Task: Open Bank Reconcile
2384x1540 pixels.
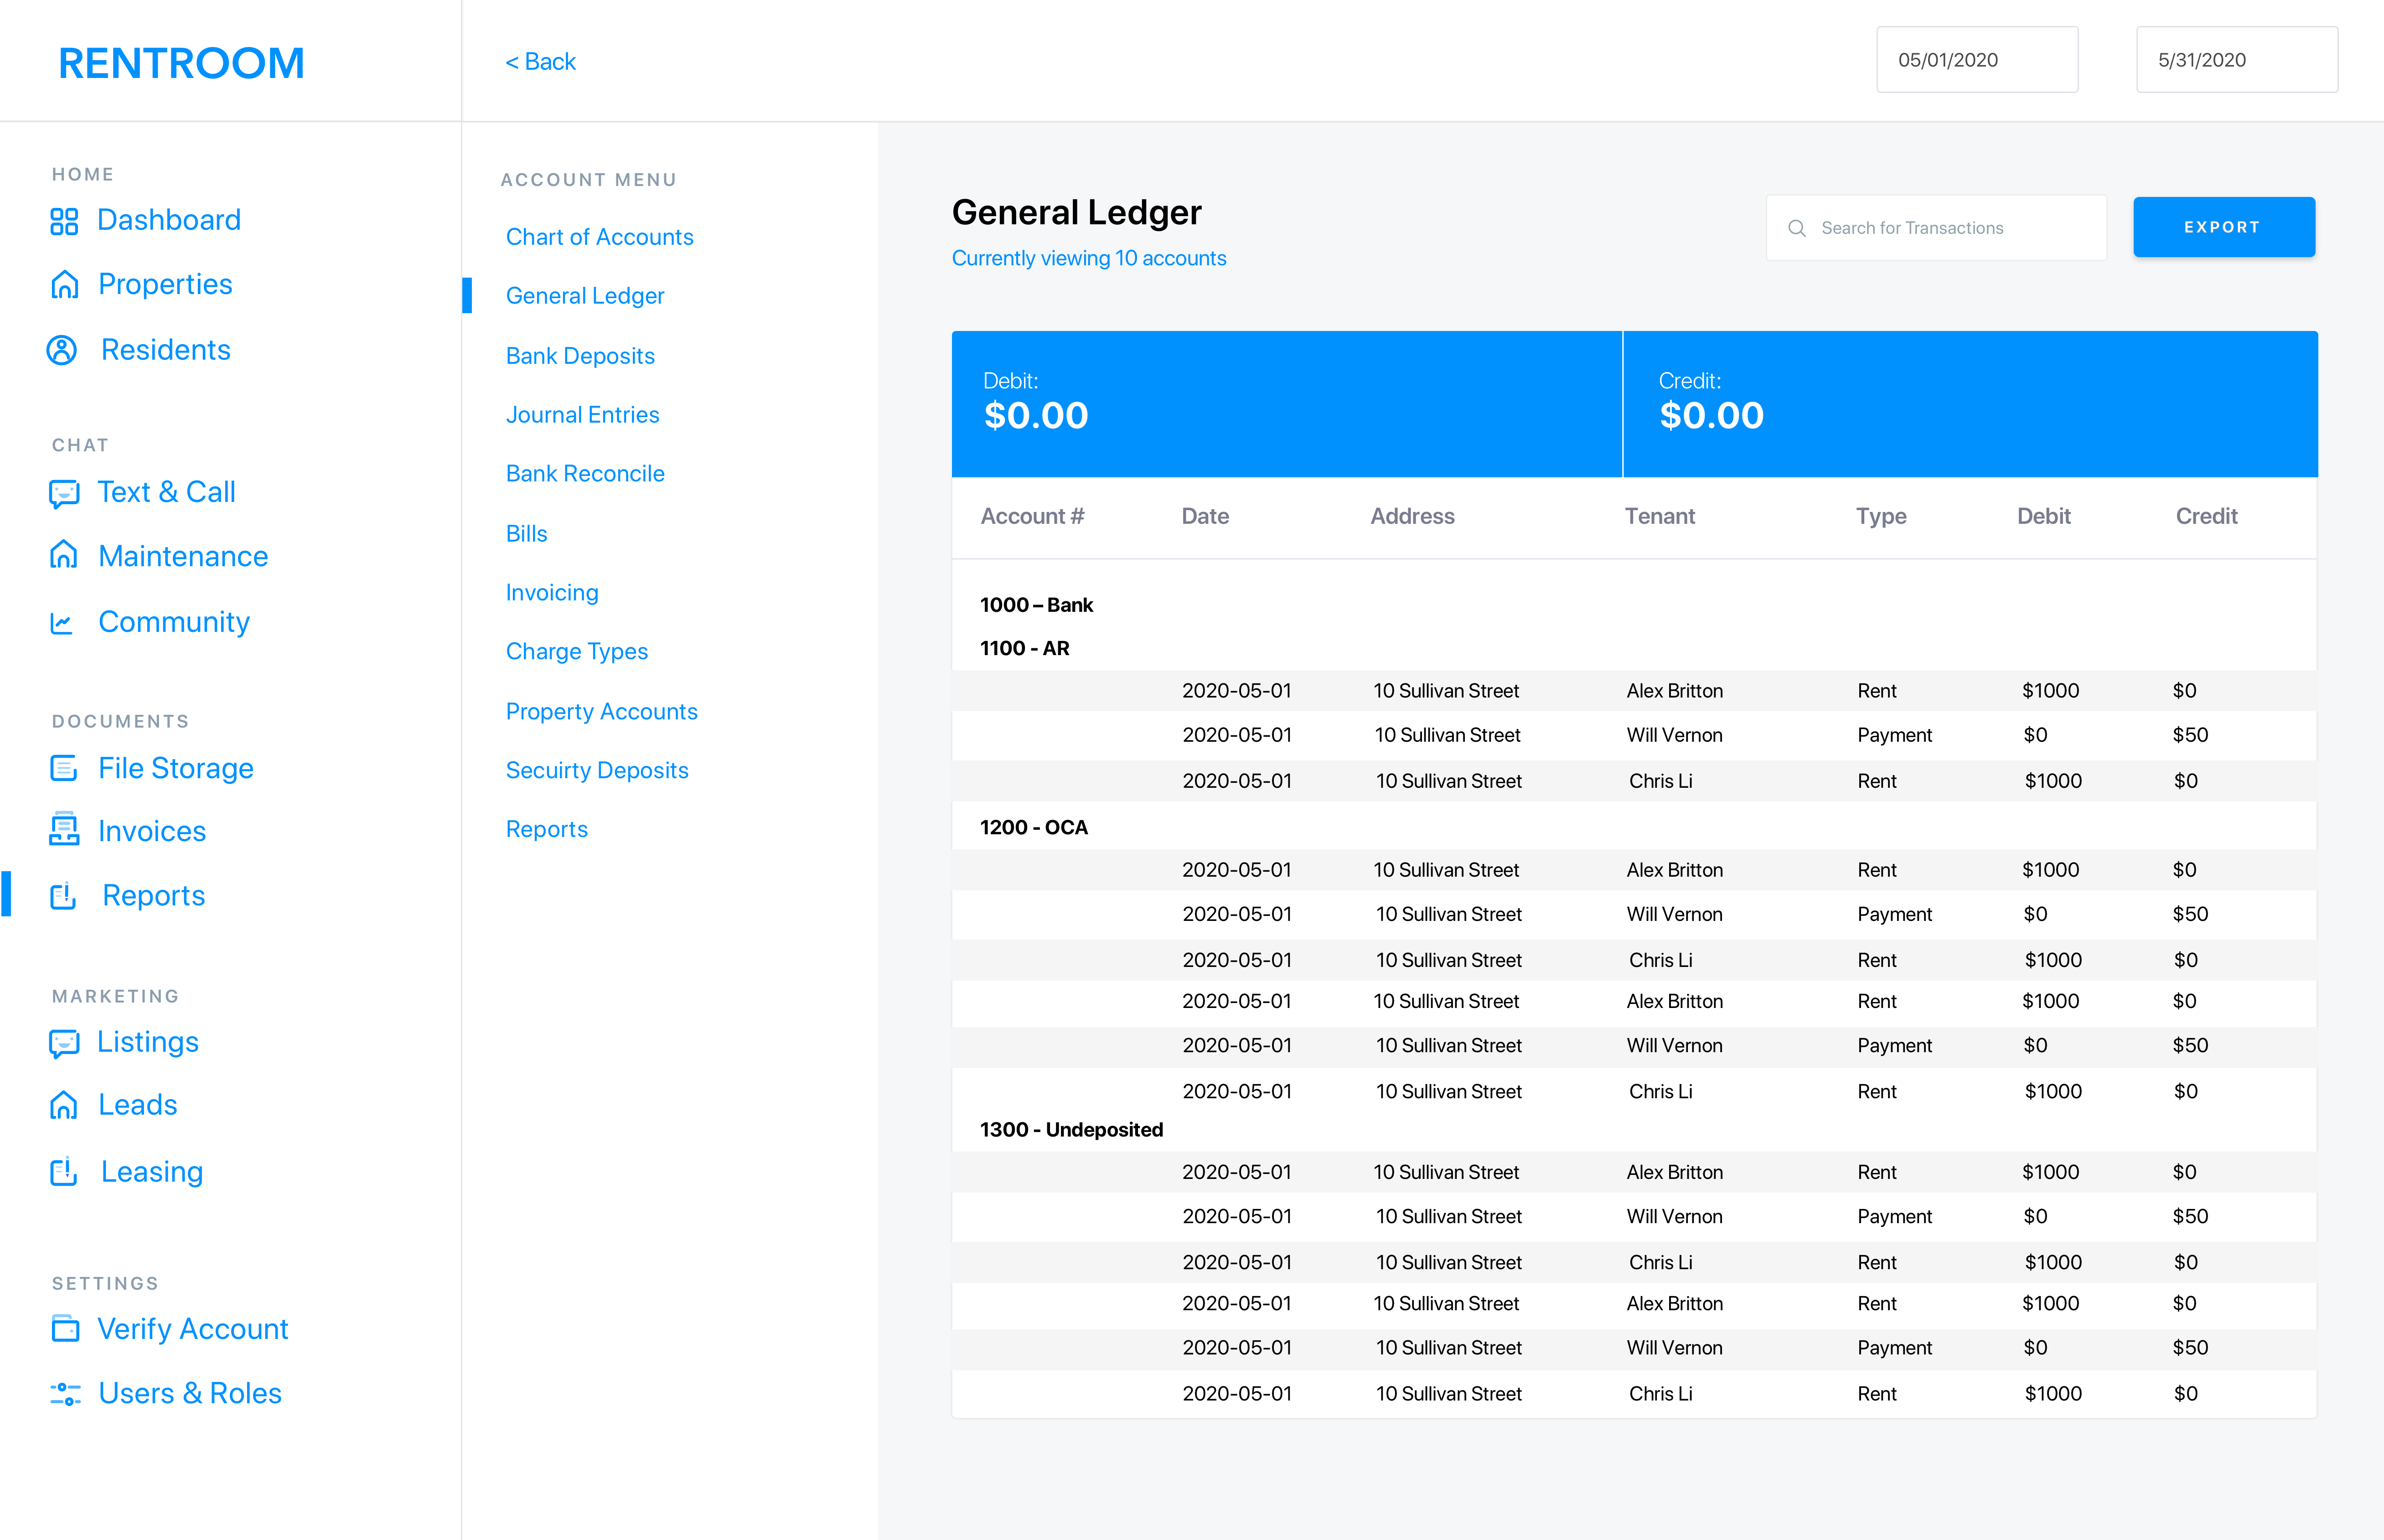Action: coord(585,474)
